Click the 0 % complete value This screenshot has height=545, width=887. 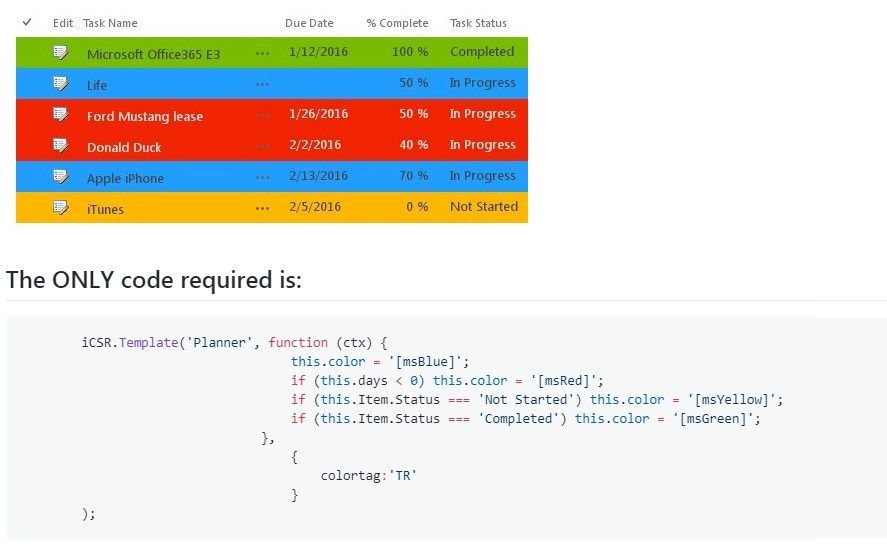pos(417,207)
